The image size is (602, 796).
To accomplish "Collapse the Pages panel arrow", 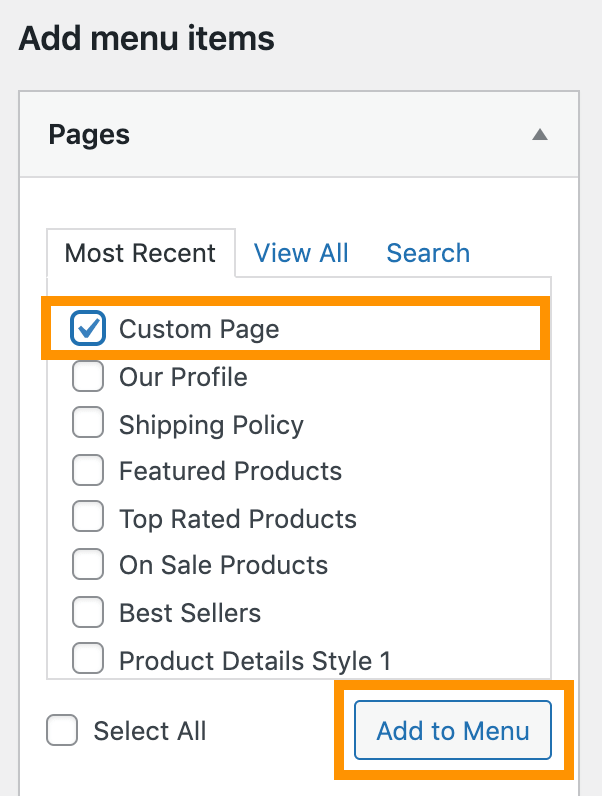I will point(540,135).
